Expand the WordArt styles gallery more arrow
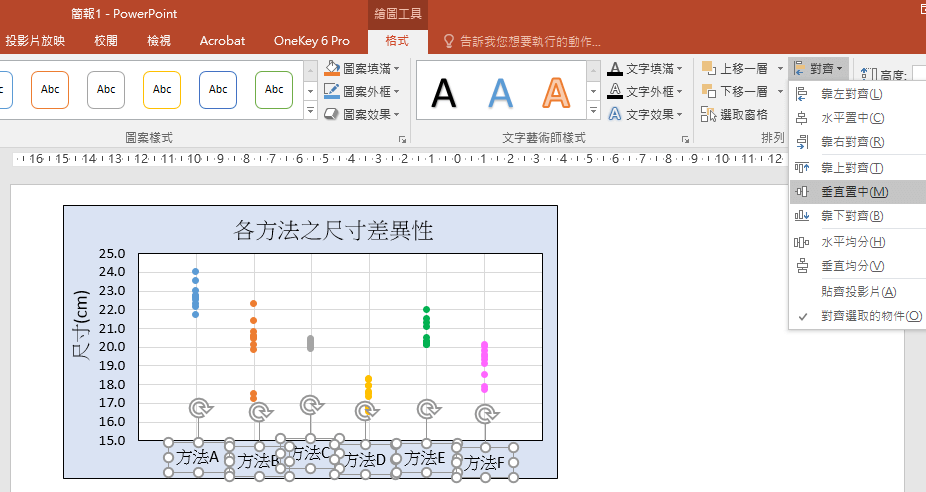Viewport: 926px width, 492px height. pos(591,112)
